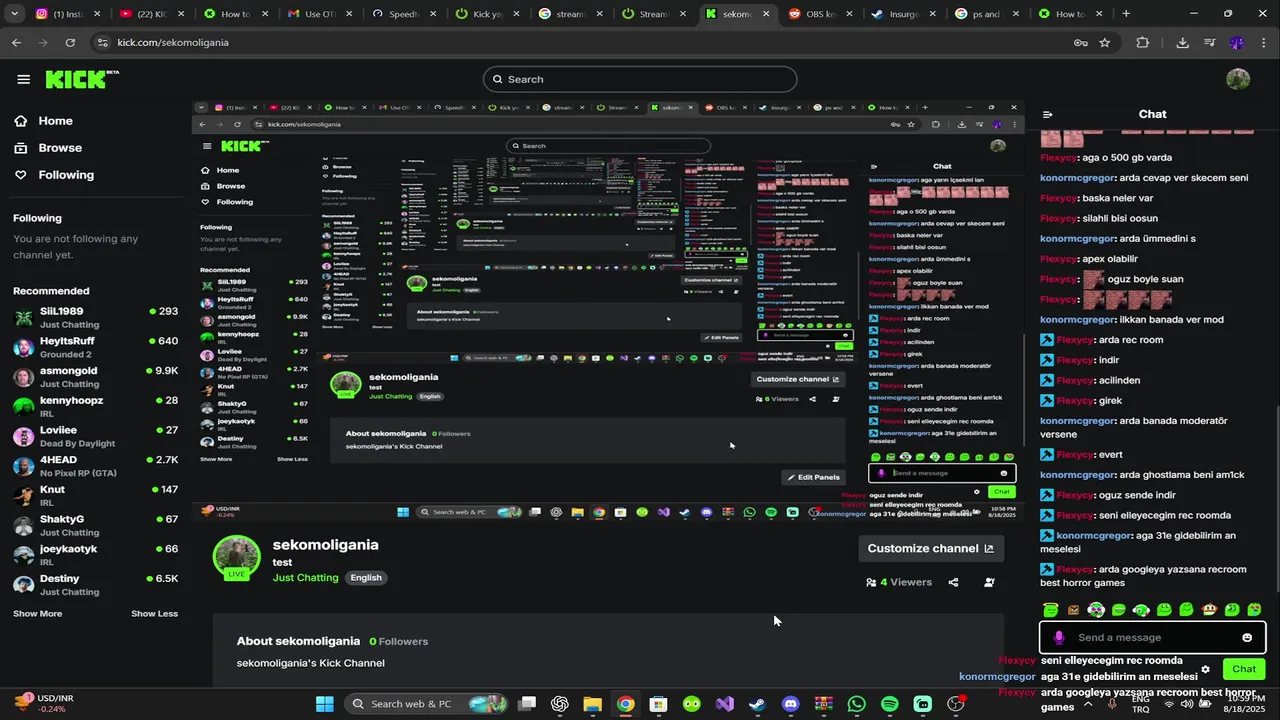Image resolution: width=1280 pixels, height=720 pixels.
Task: Open Visual Studio from the taskbar
Action: [x=725, y=704]
